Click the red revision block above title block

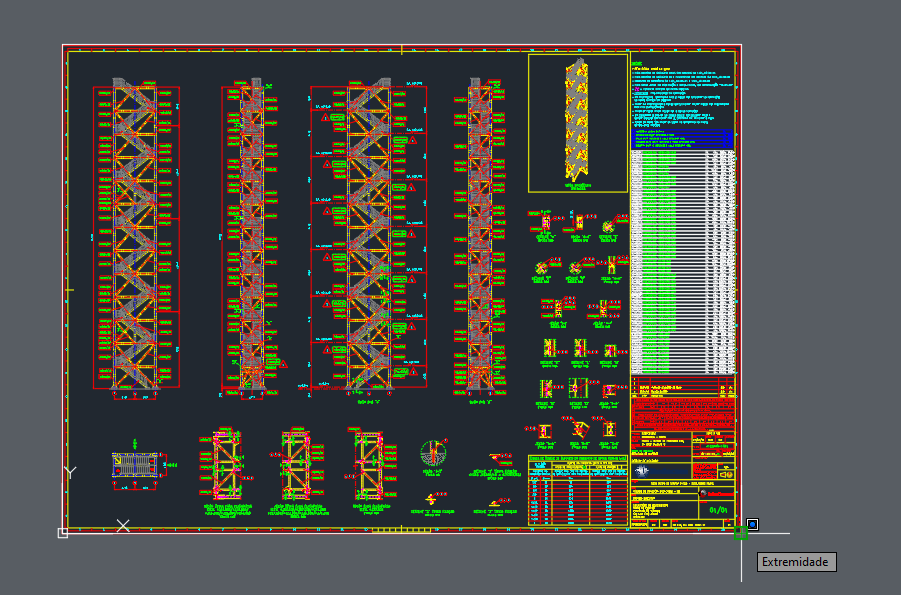(x=683, y=411)
